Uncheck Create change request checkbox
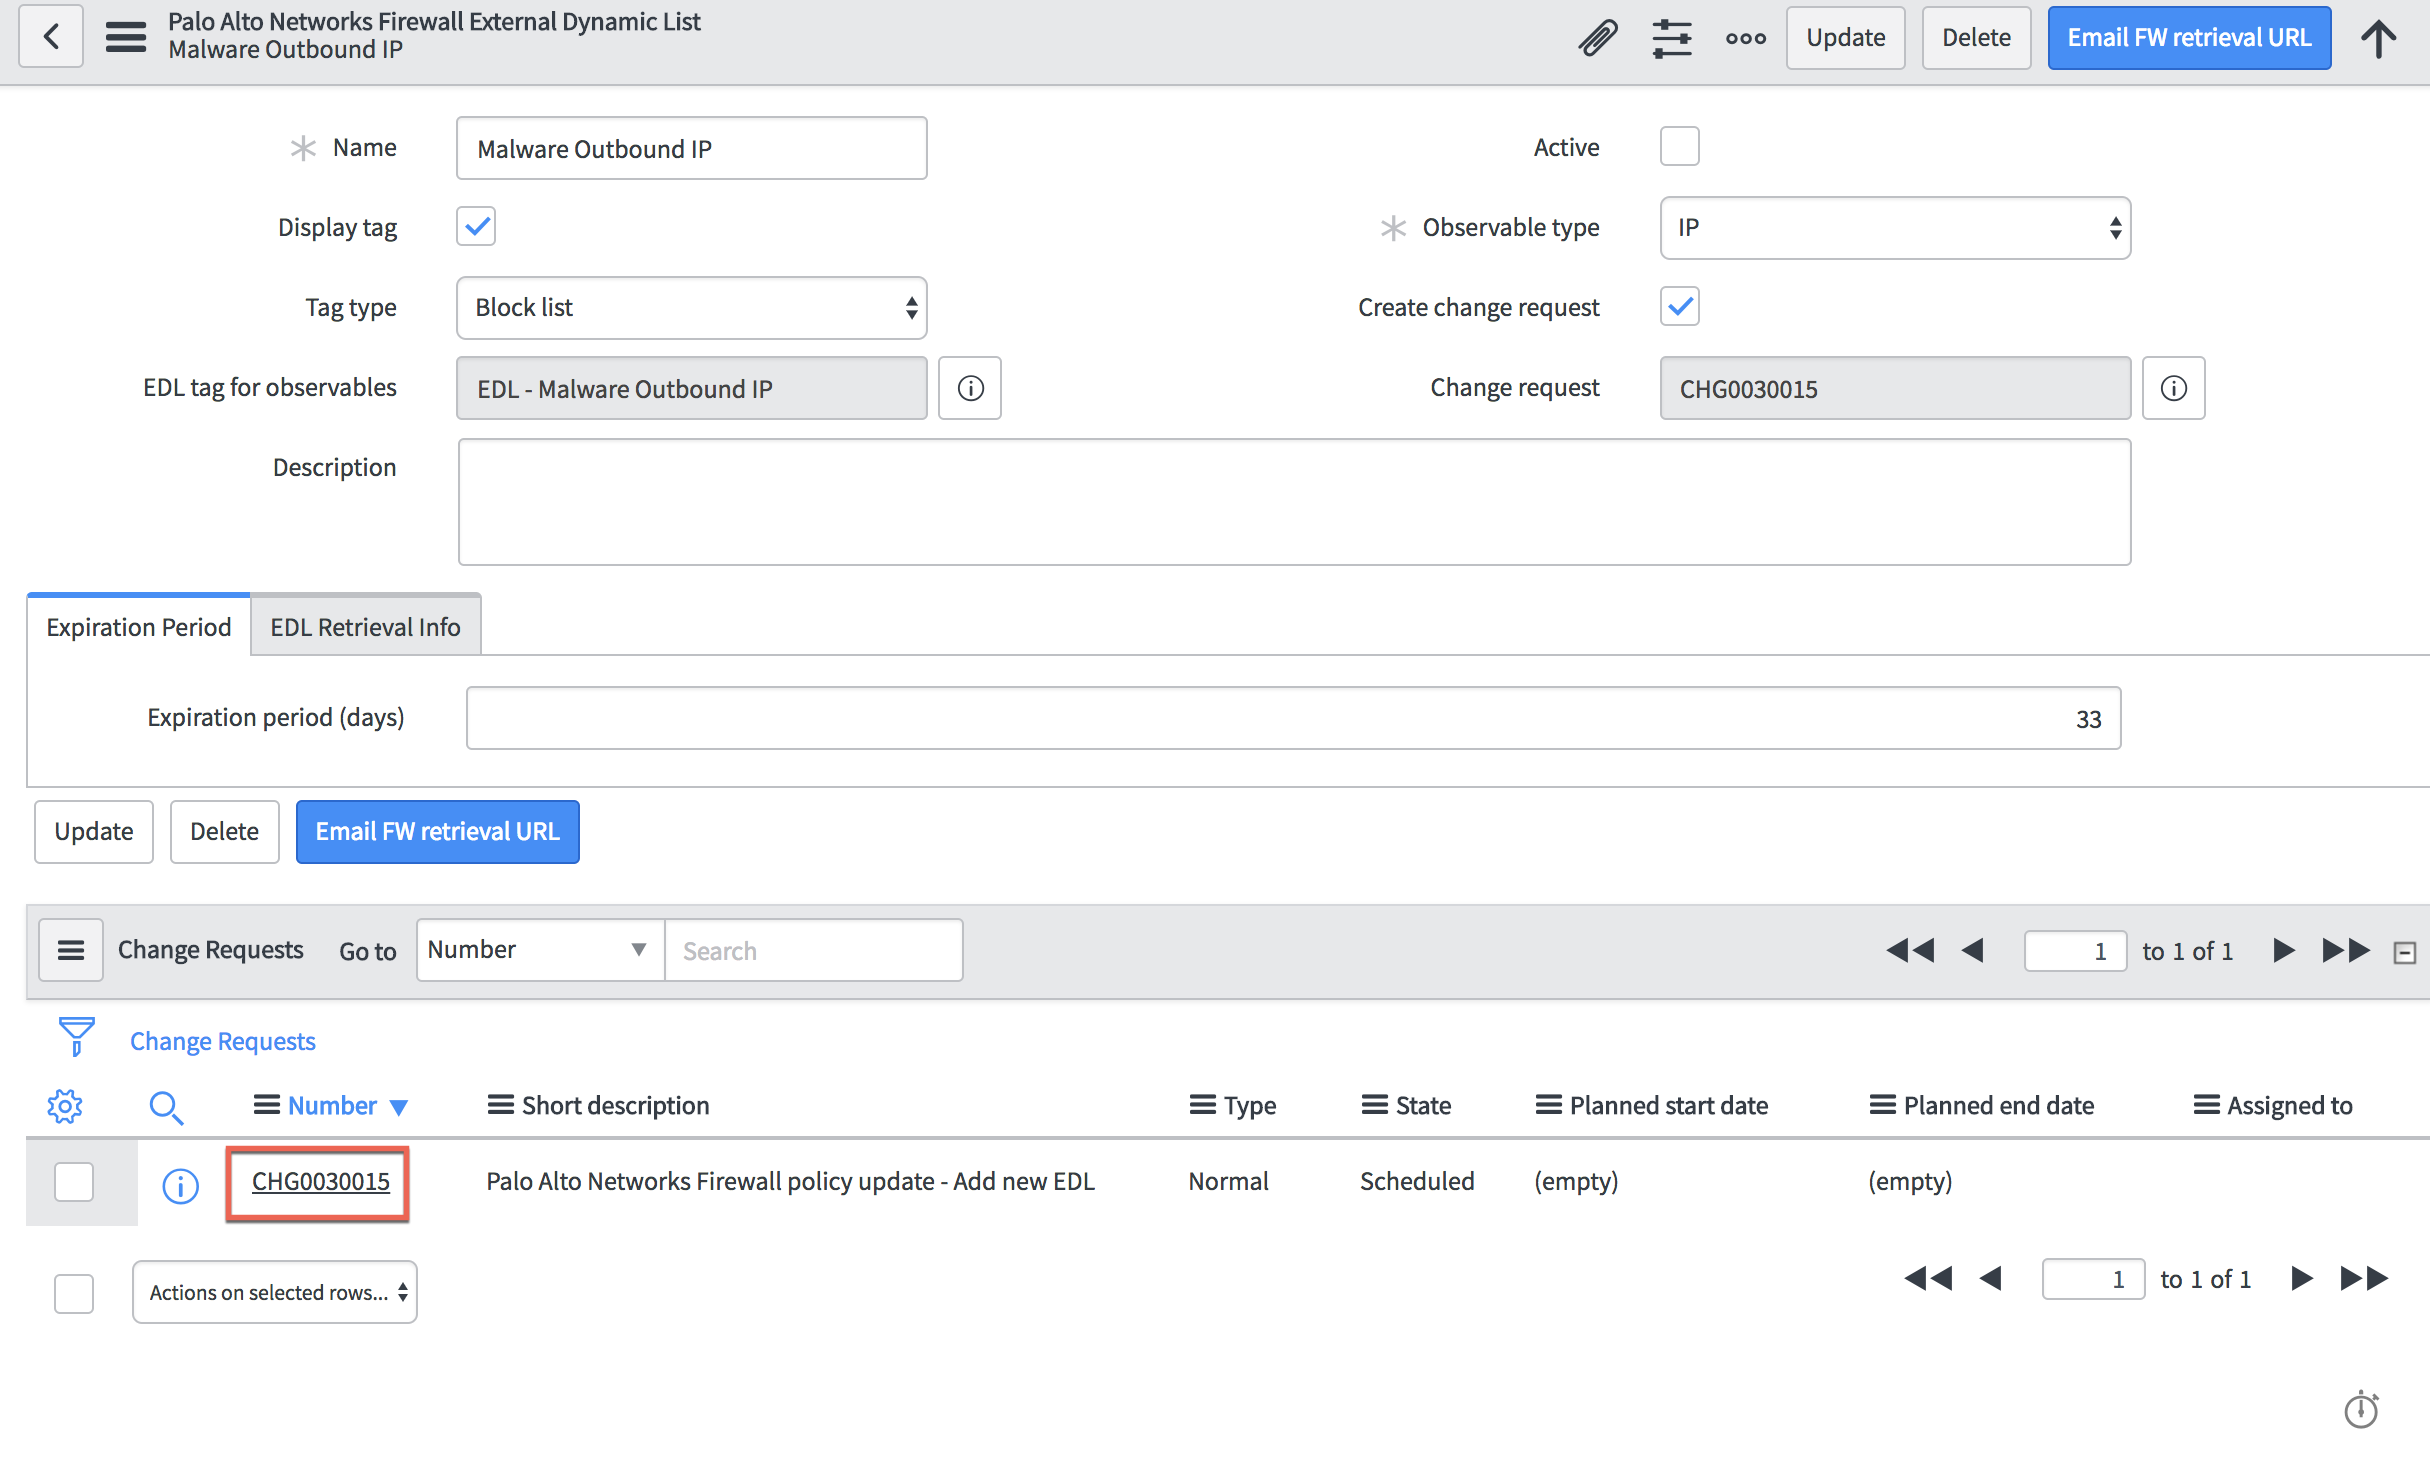Image resolution: width=2430 pixels, height=1460 pixels. [1680, 306]
